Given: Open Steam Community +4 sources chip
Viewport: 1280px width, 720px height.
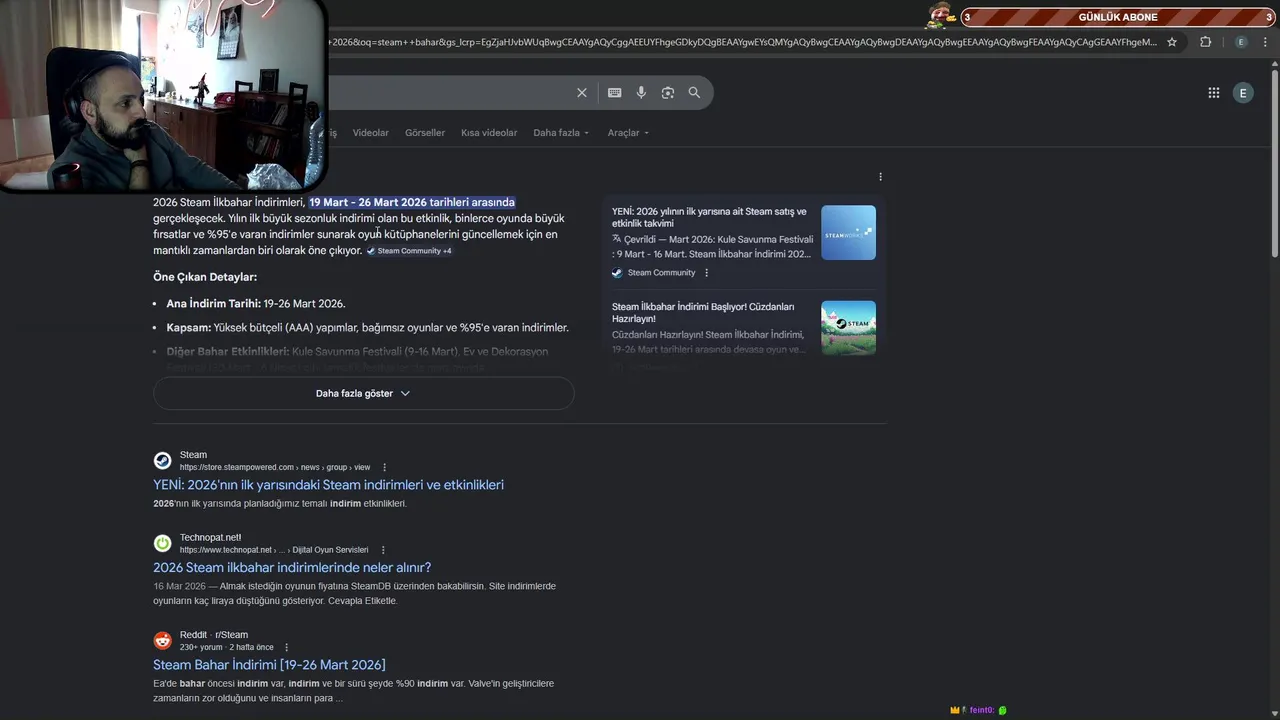Looking at the screenshot, I should [409, 251].
